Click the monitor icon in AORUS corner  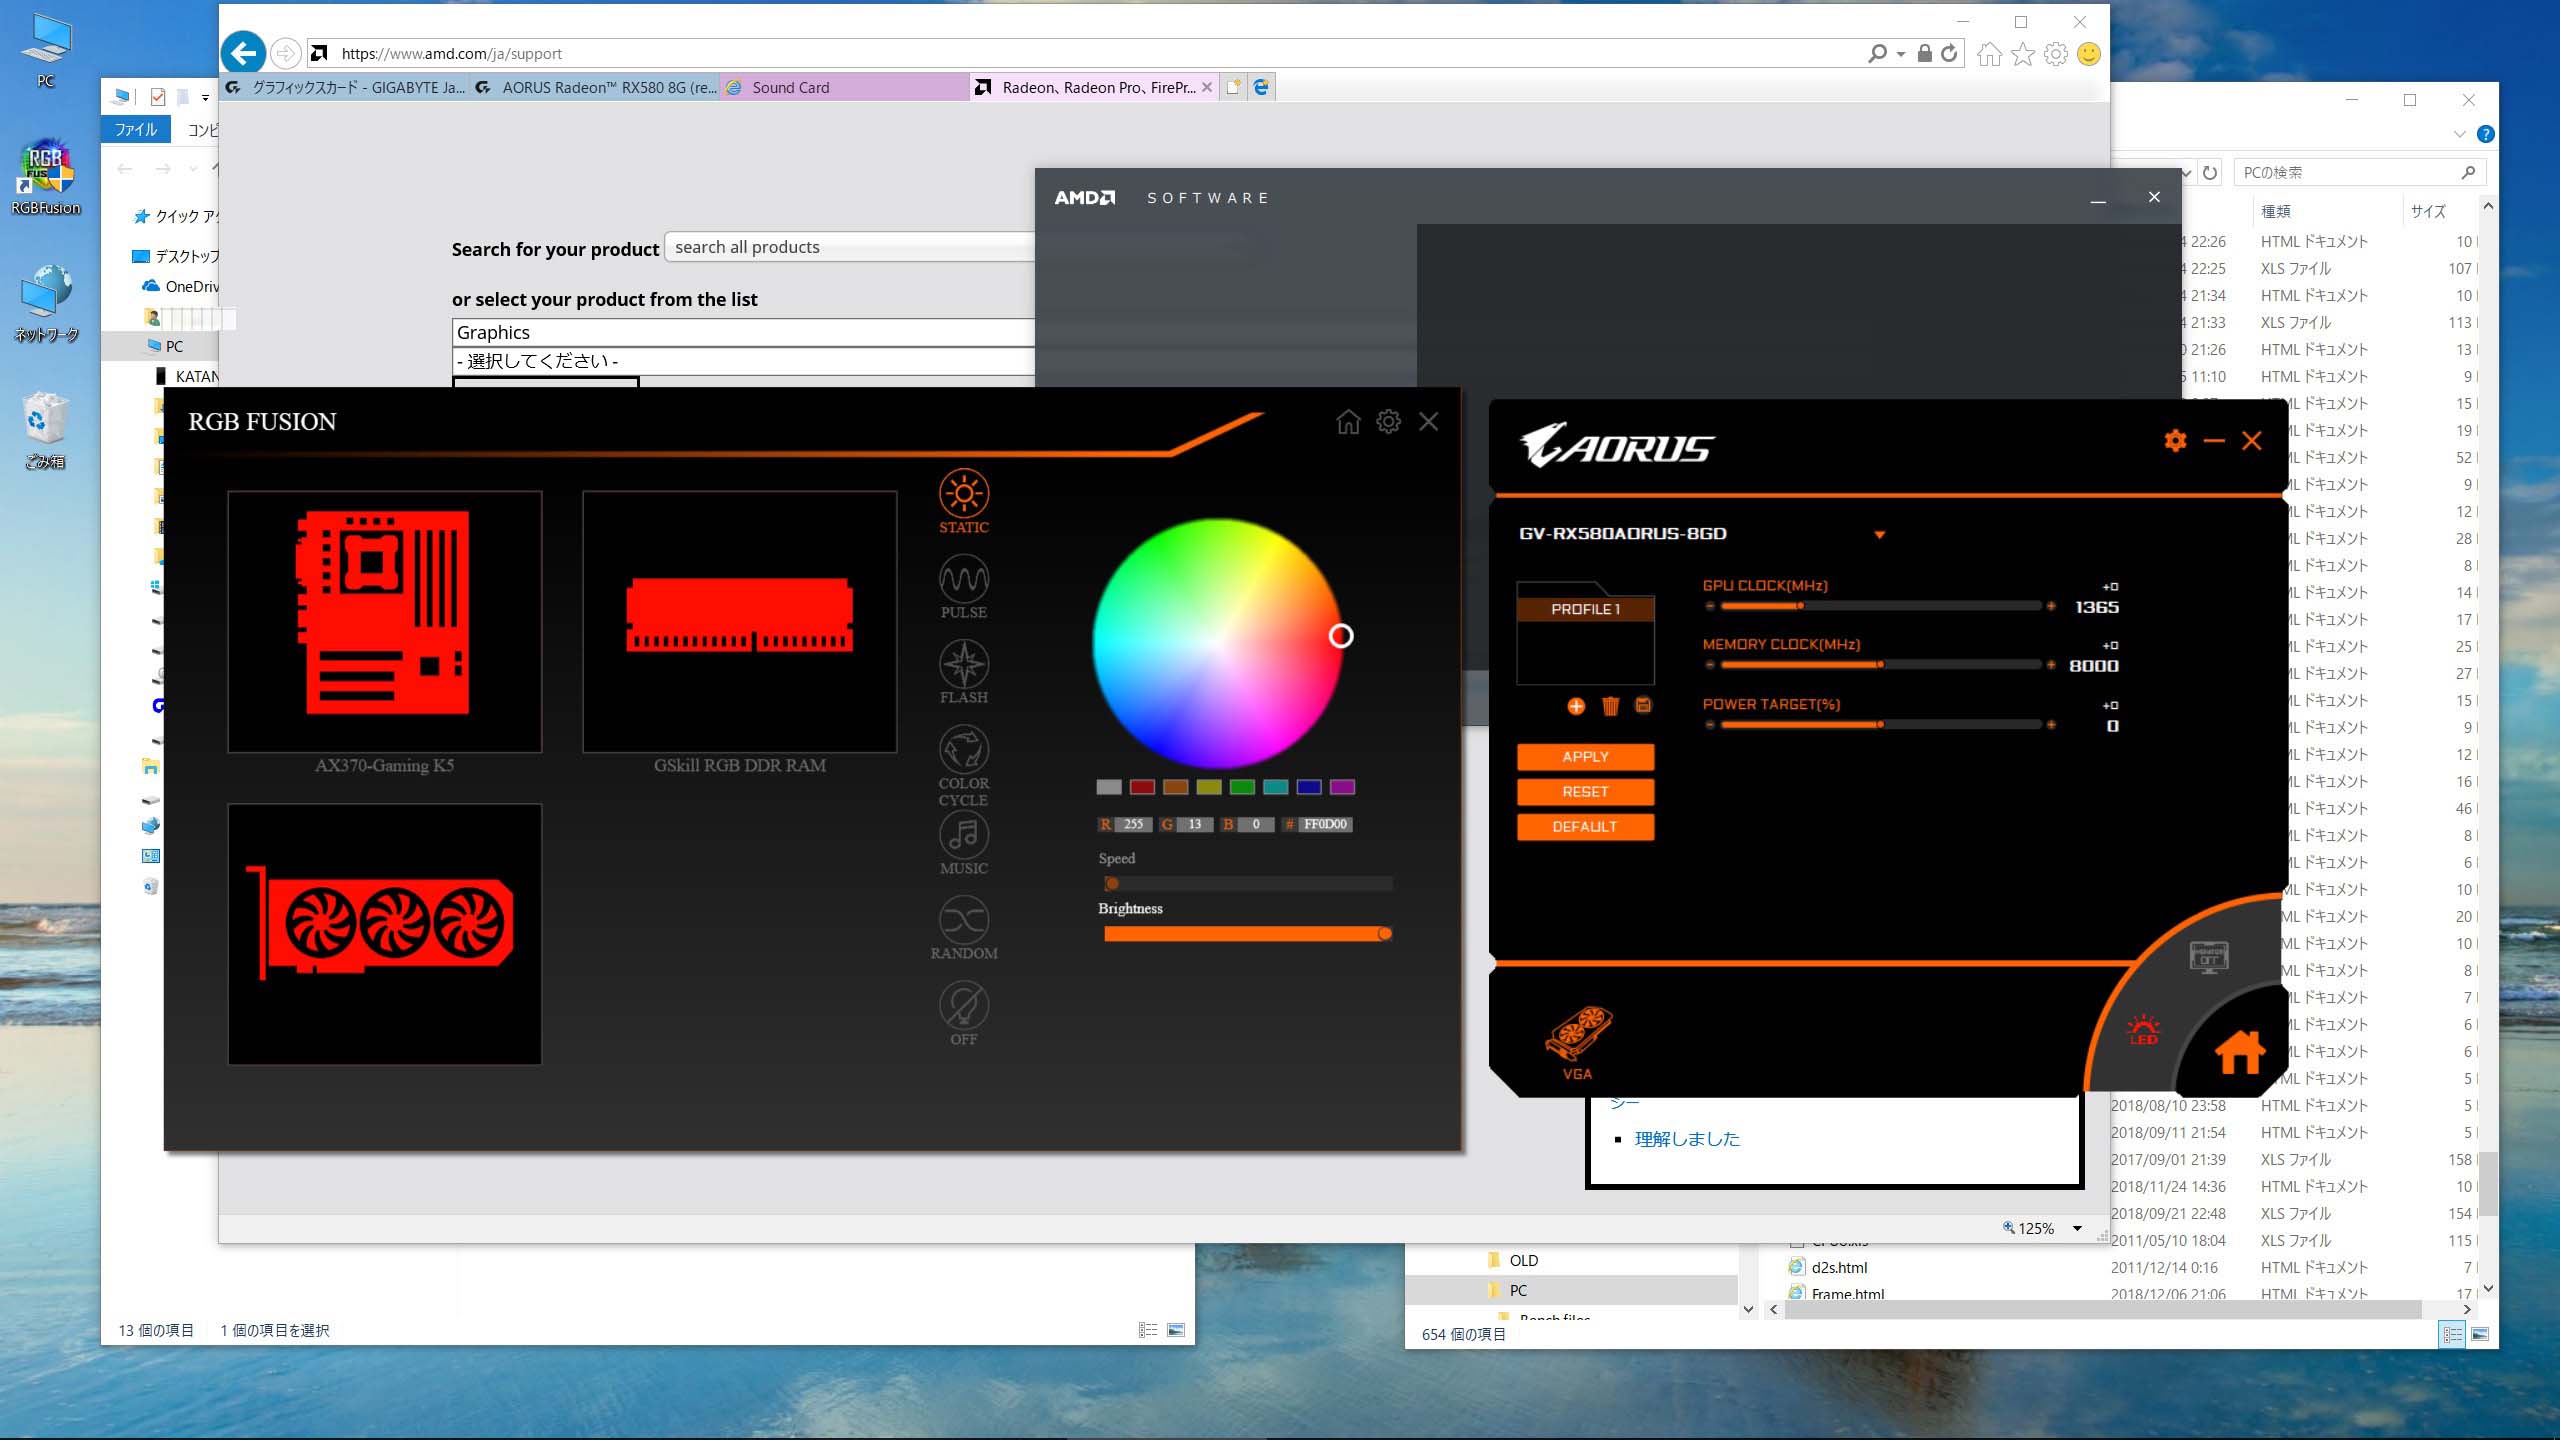2208,957
